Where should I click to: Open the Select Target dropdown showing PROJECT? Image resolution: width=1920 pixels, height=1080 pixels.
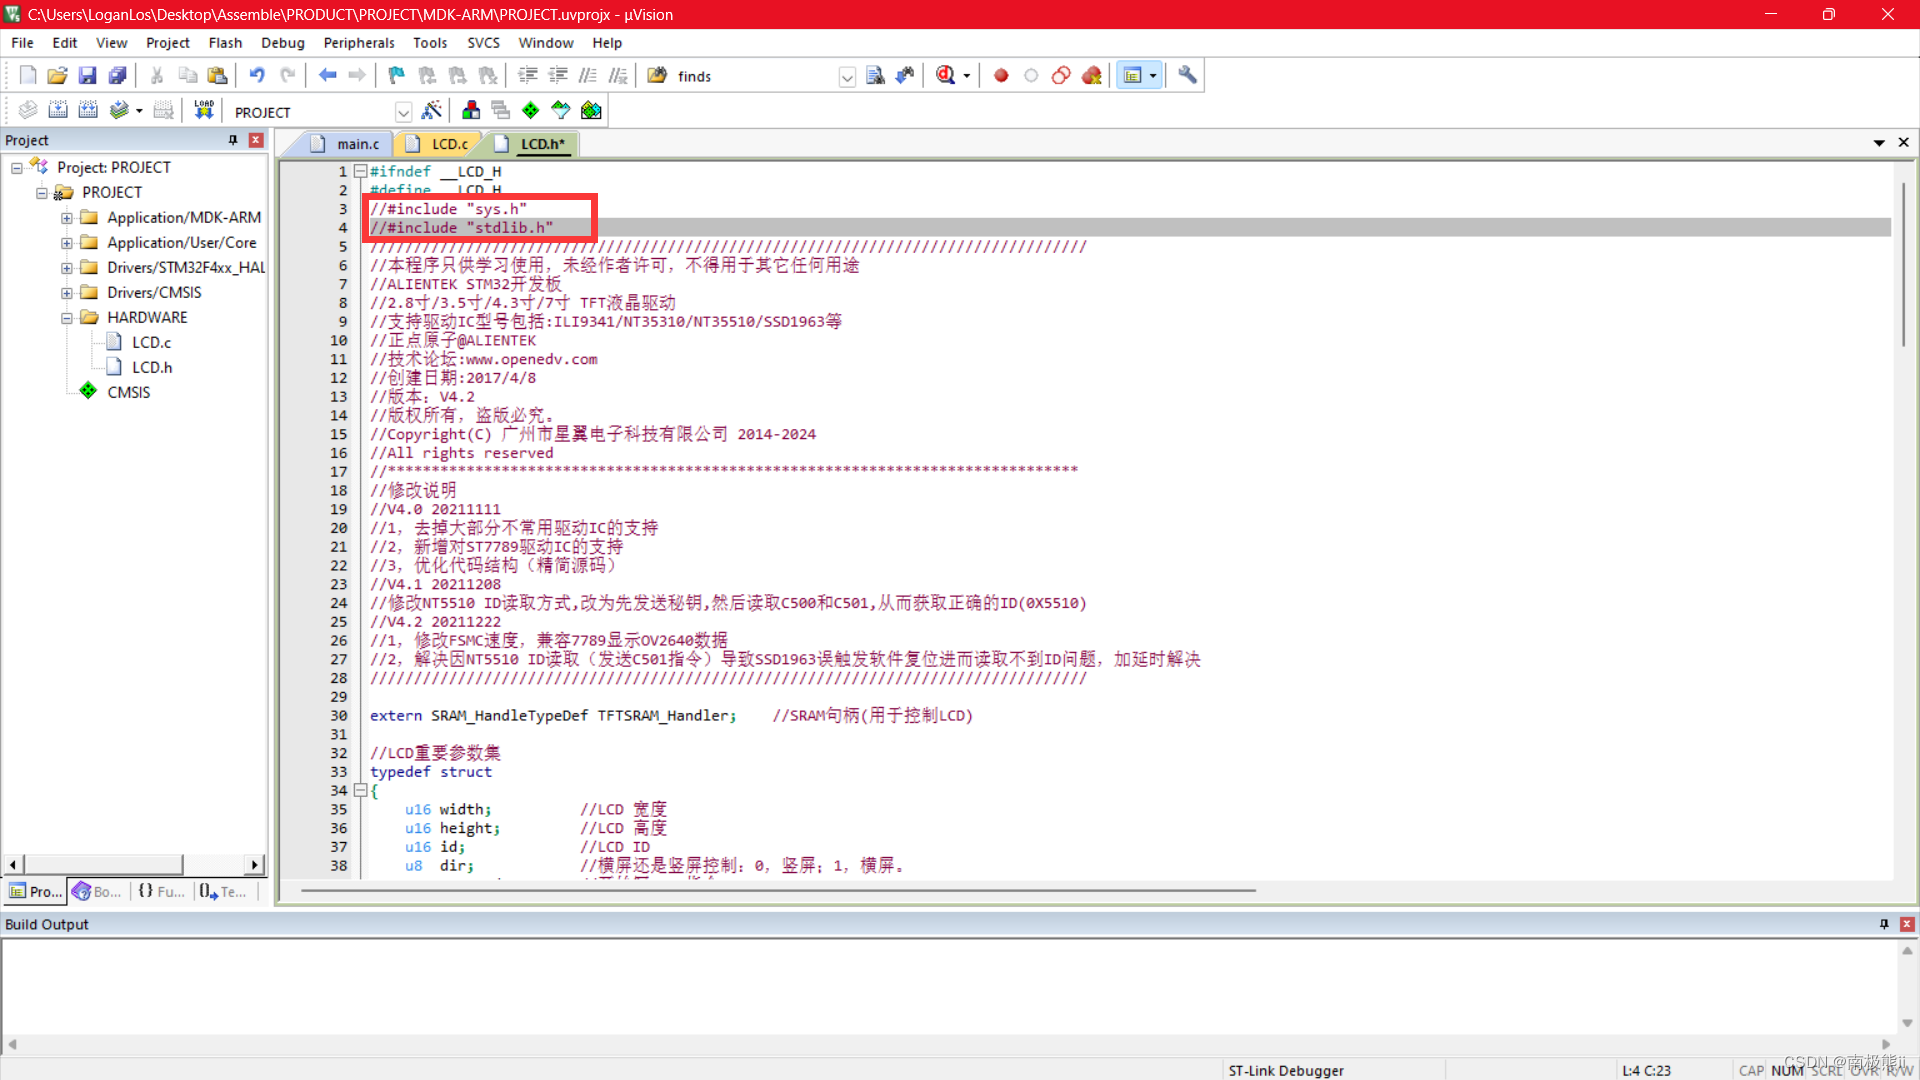(x=403, y=111)
